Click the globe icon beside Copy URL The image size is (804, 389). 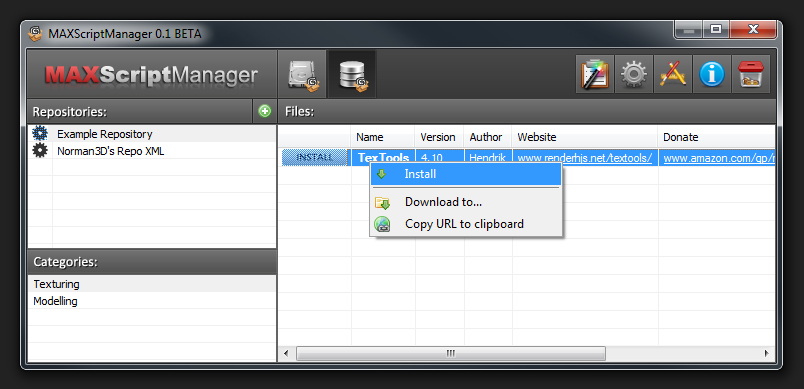point(382,224)
